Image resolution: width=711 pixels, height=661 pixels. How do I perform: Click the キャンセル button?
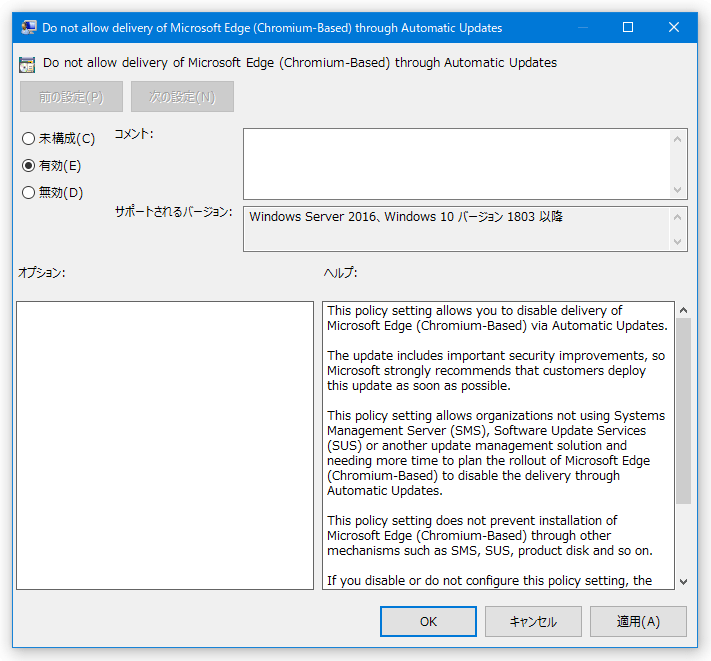coord(533,622)
